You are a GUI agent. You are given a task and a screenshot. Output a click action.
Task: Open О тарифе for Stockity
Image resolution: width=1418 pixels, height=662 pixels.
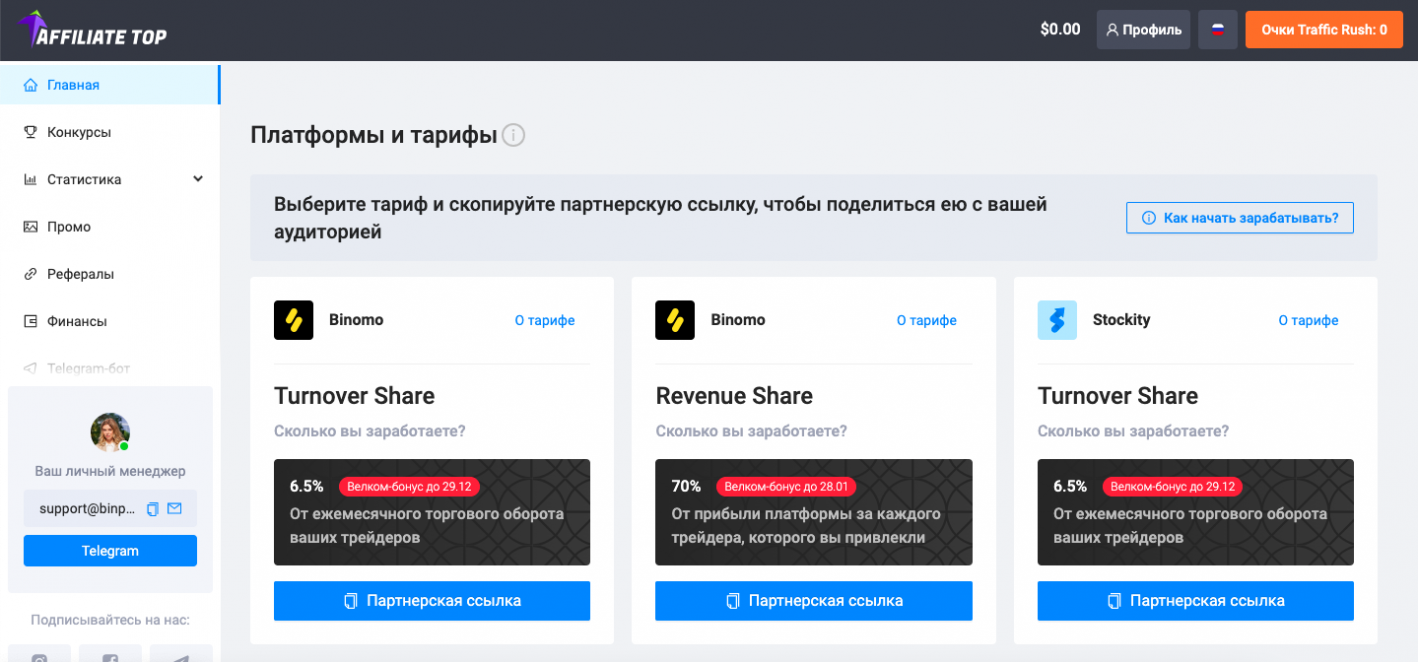tap(1308, 321)
